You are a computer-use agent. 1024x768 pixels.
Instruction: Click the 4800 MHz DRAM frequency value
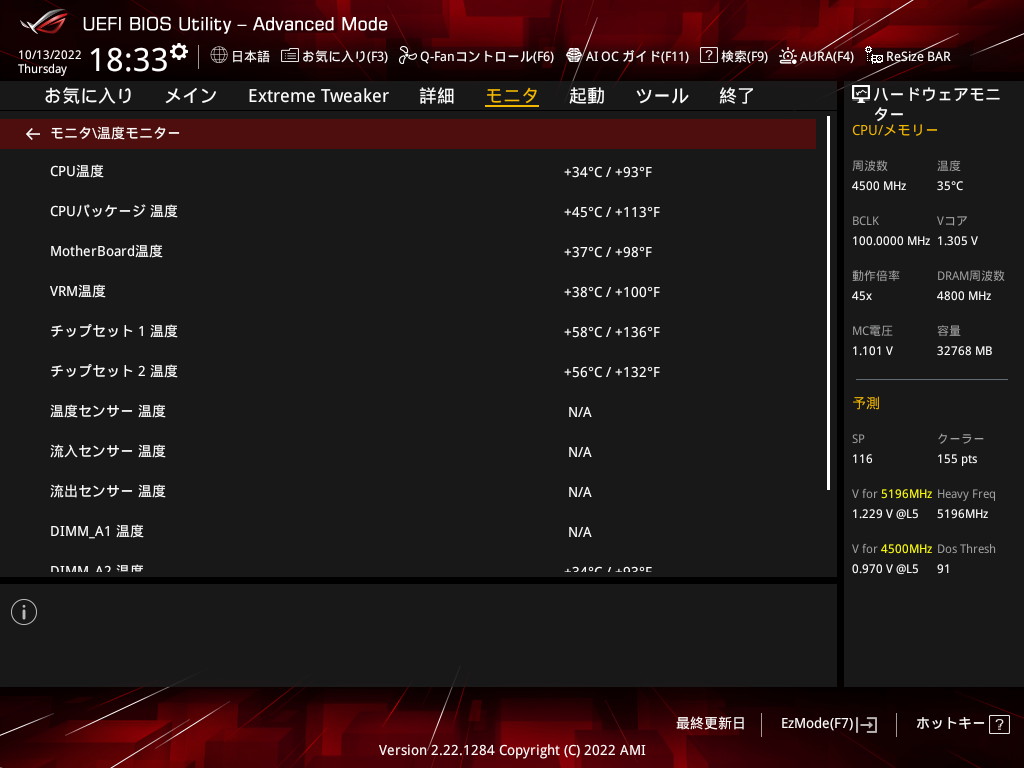[964, 296]
